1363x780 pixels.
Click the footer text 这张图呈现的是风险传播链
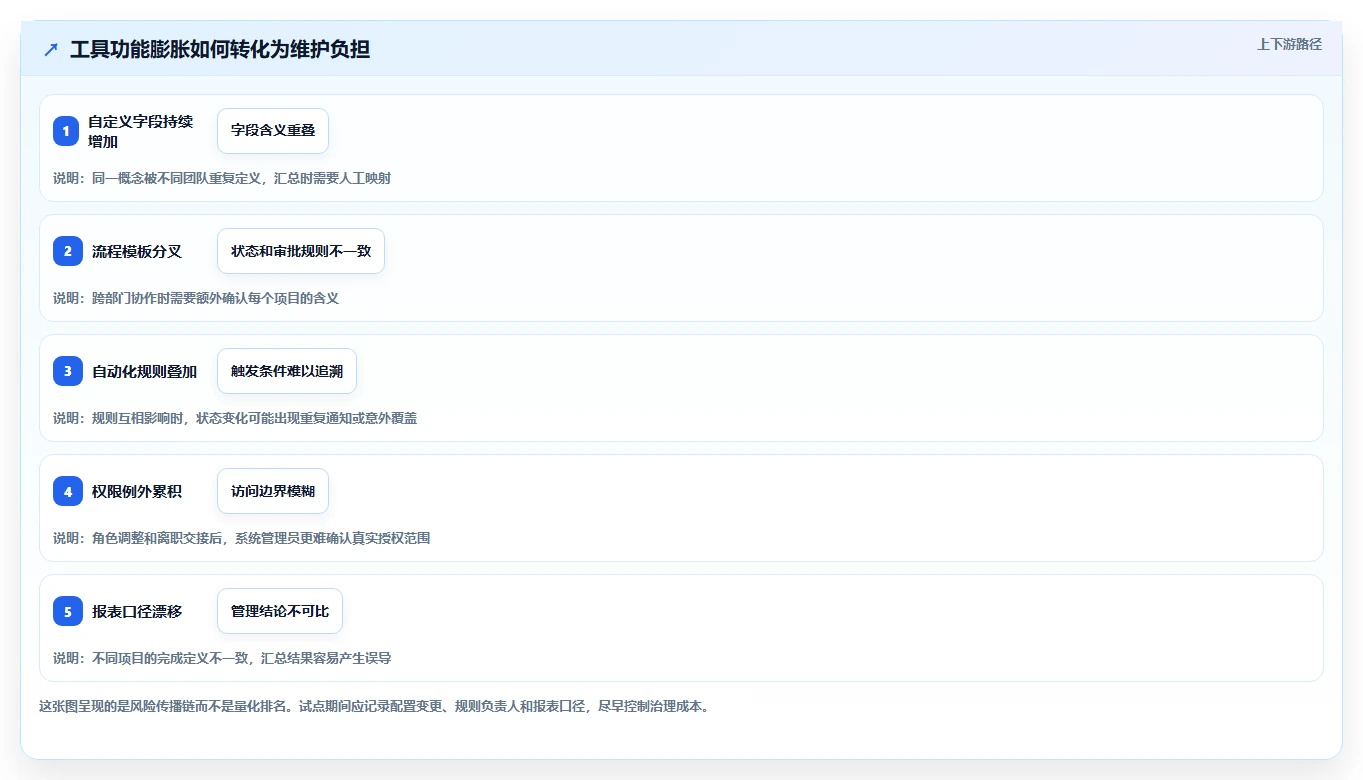point(374,706)
